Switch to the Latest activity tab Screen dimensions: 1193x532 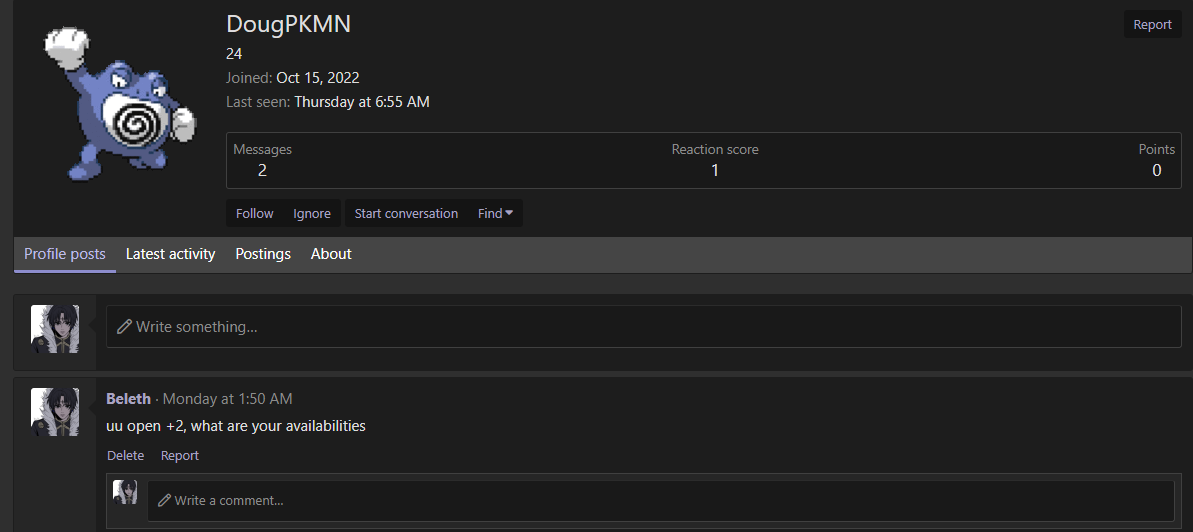[170, 254]
